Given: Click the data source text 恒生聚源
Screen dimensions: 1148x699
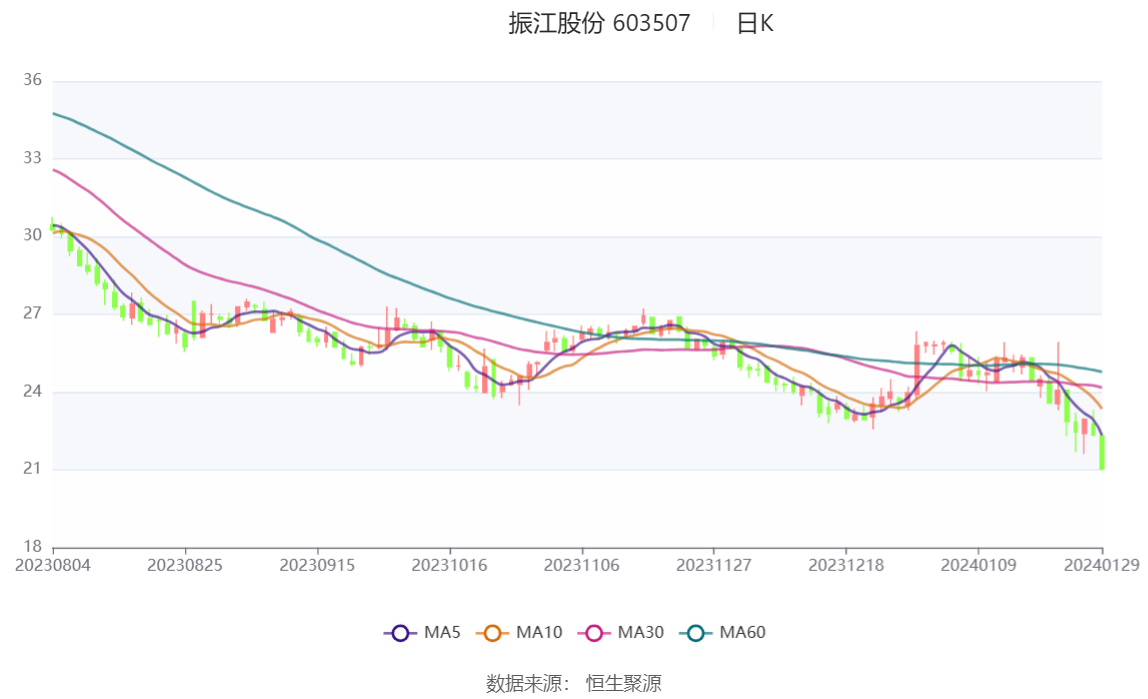Looking at the screenshot, I should coord(624,684).
